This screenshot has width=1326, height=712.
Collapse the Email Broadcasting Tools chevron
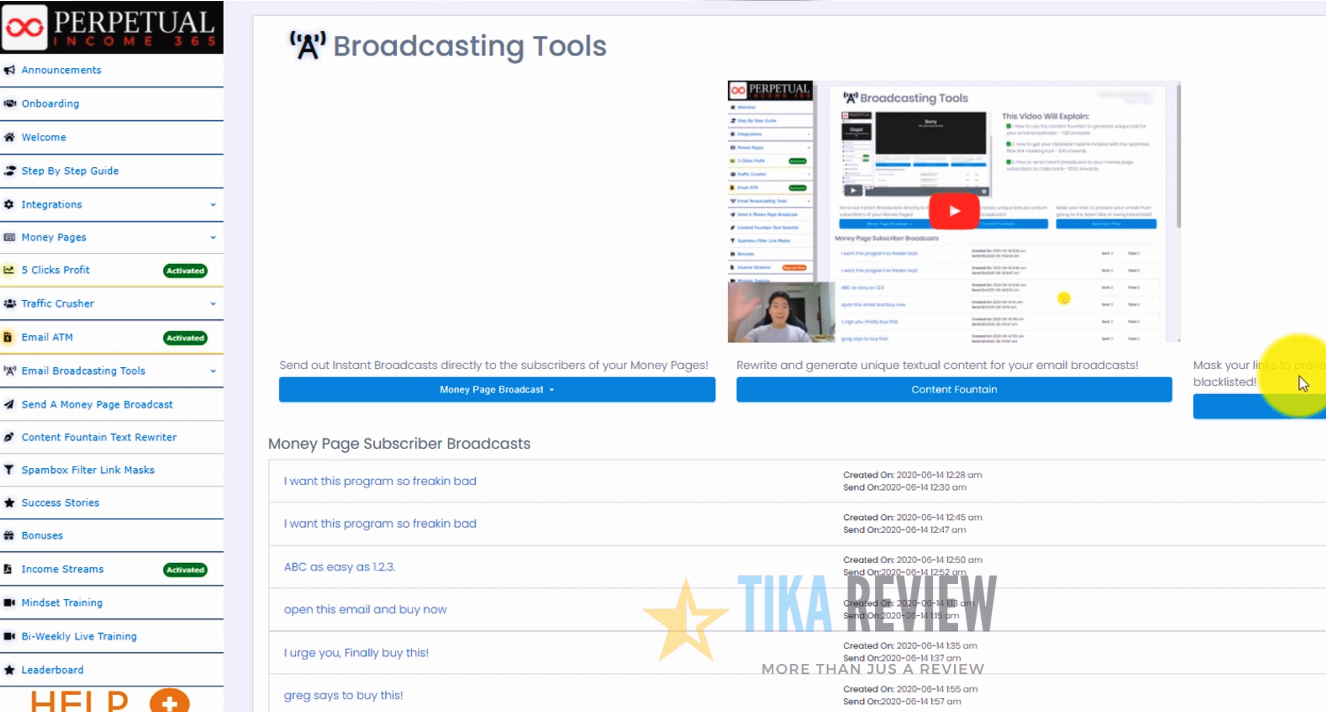pyautogui.click(x=213, y=371)
